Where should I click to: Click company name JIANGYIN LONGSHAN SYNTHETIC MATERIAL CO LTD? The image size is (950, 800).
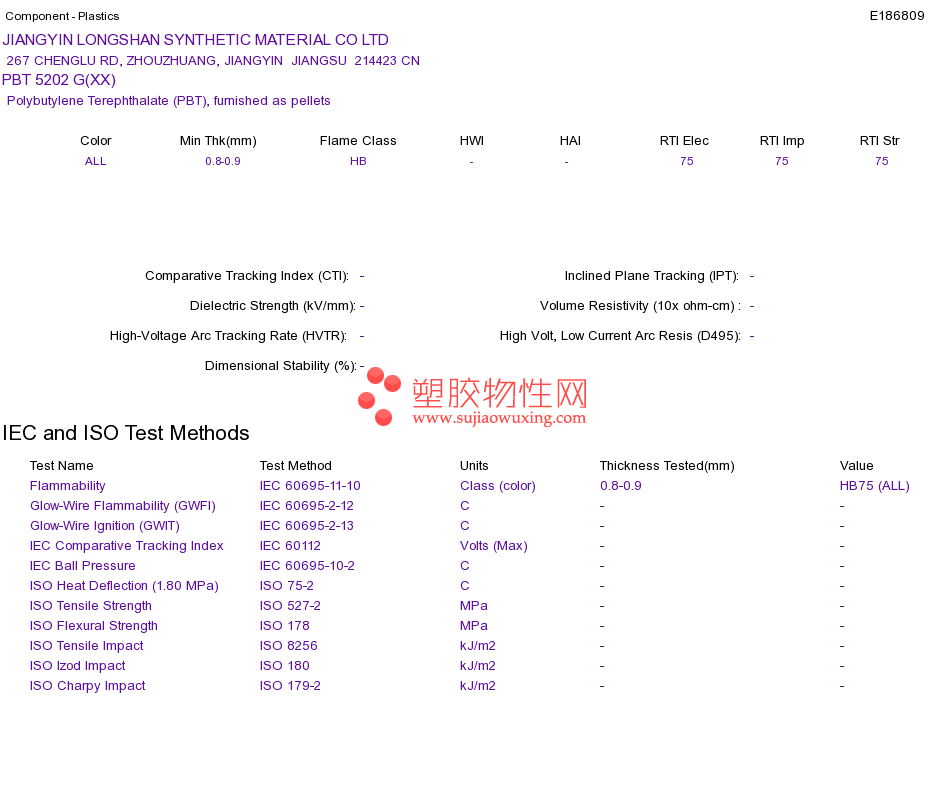tap(196, 40)
